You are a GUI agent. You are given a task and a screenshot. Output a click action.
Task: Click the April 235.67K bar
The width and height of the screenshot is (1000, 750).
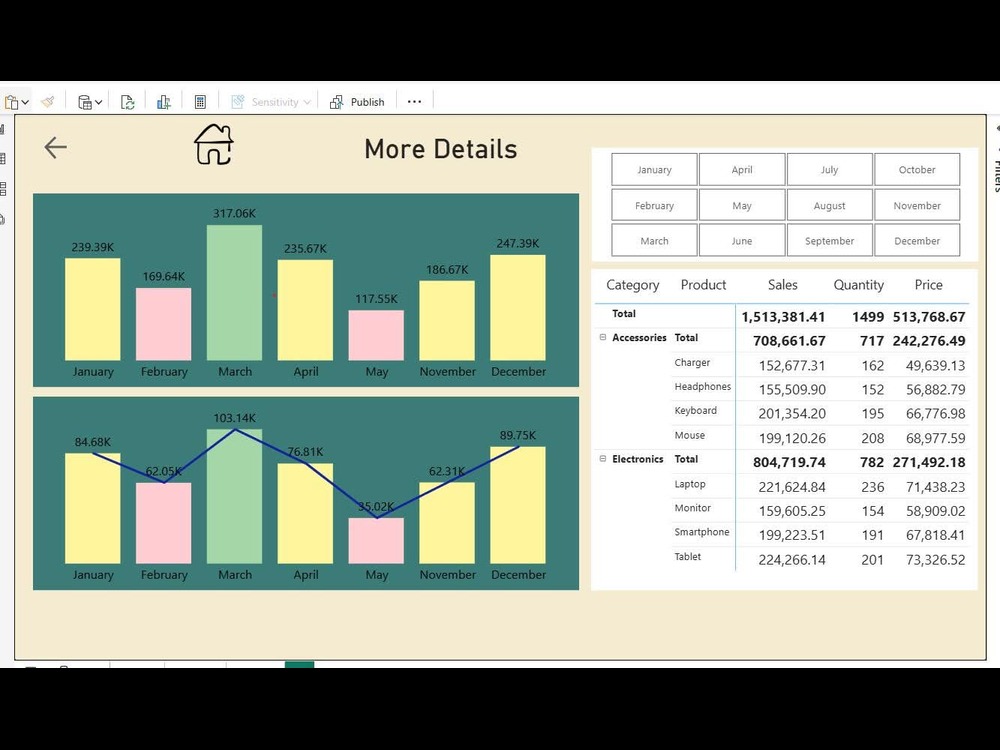click(305, 310)
